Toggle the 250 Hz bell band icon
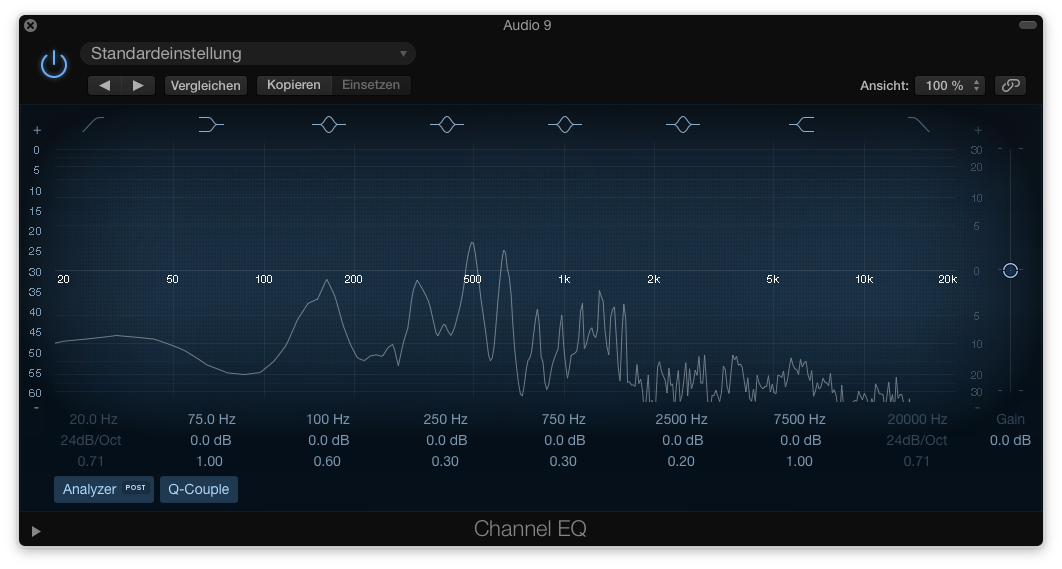This screenshot has width=1062, height=569. click(x=446, y=124)
